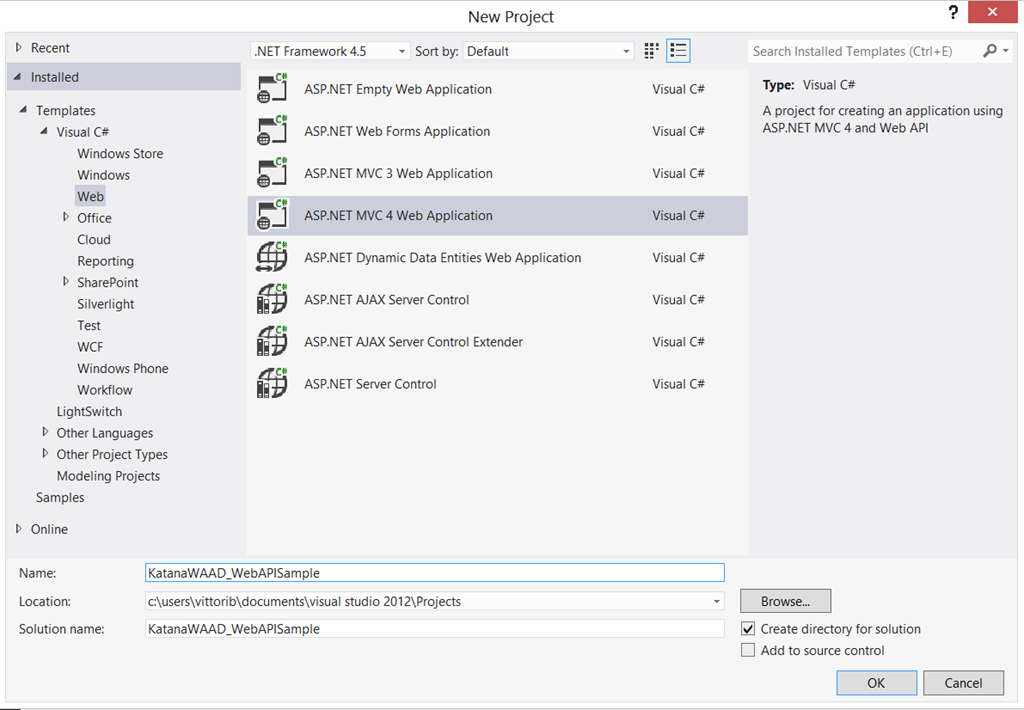1024x710 pixels.
Task: Click the Cancel button
Action: point(963,683)
